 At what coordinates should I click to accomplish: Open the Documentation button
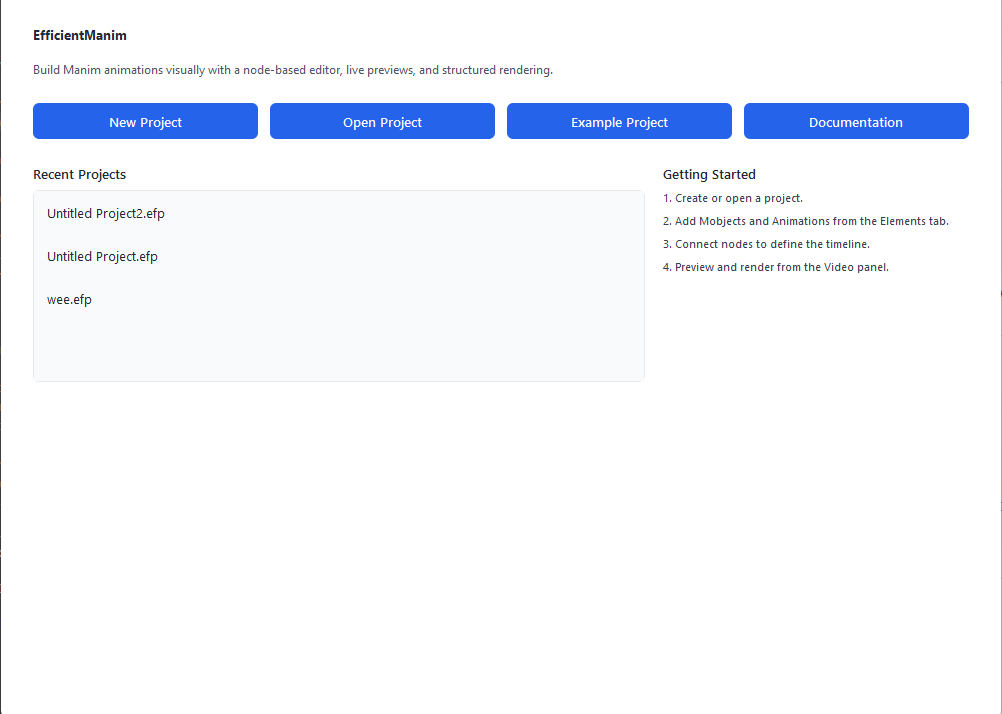[856, 121]
